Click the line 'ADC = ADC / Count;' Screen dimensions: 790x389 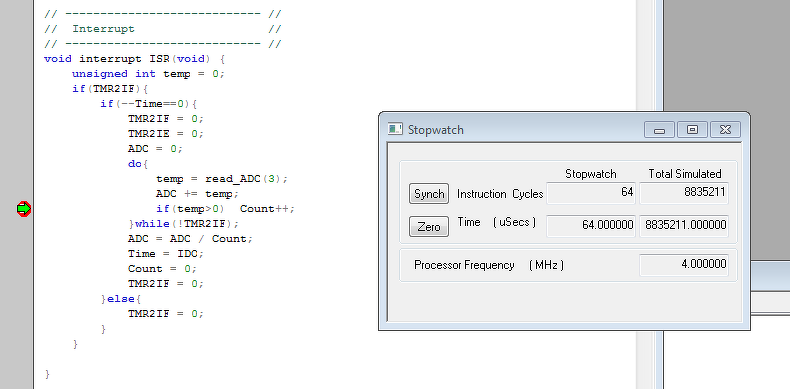coord(190,239)
